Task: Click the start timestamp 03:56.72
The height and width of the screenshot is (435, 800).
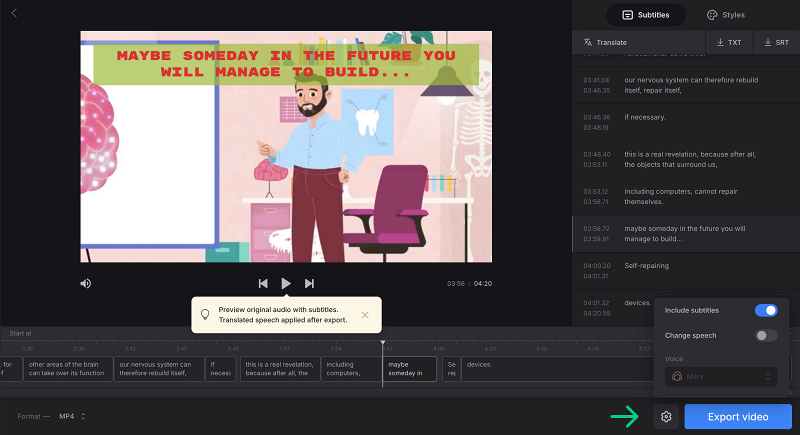Action: point(596,228)
